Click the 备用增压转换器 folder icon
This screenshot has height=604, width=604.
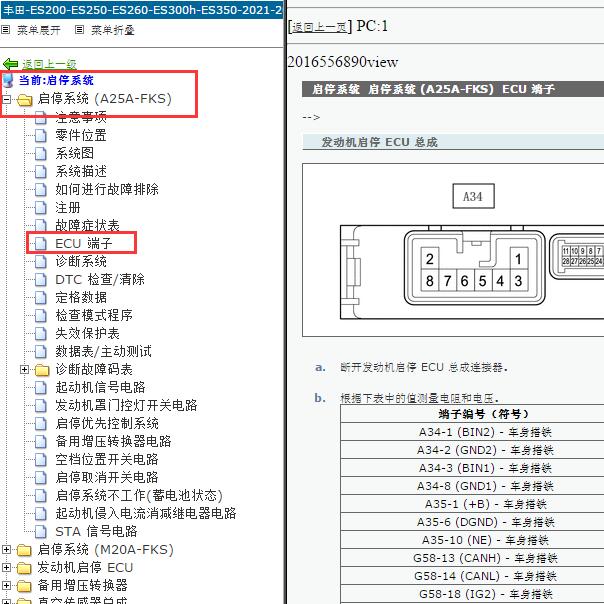[24, 586]
